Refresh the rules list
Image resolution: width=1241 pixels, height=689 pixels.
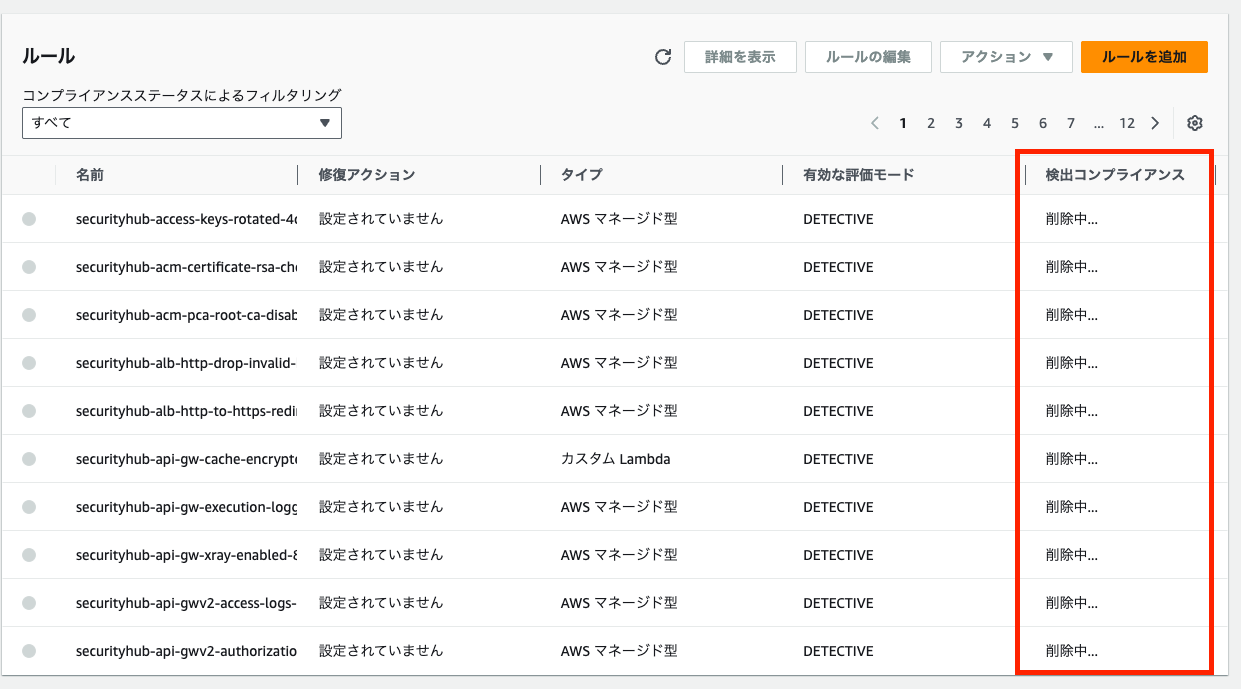662,57
